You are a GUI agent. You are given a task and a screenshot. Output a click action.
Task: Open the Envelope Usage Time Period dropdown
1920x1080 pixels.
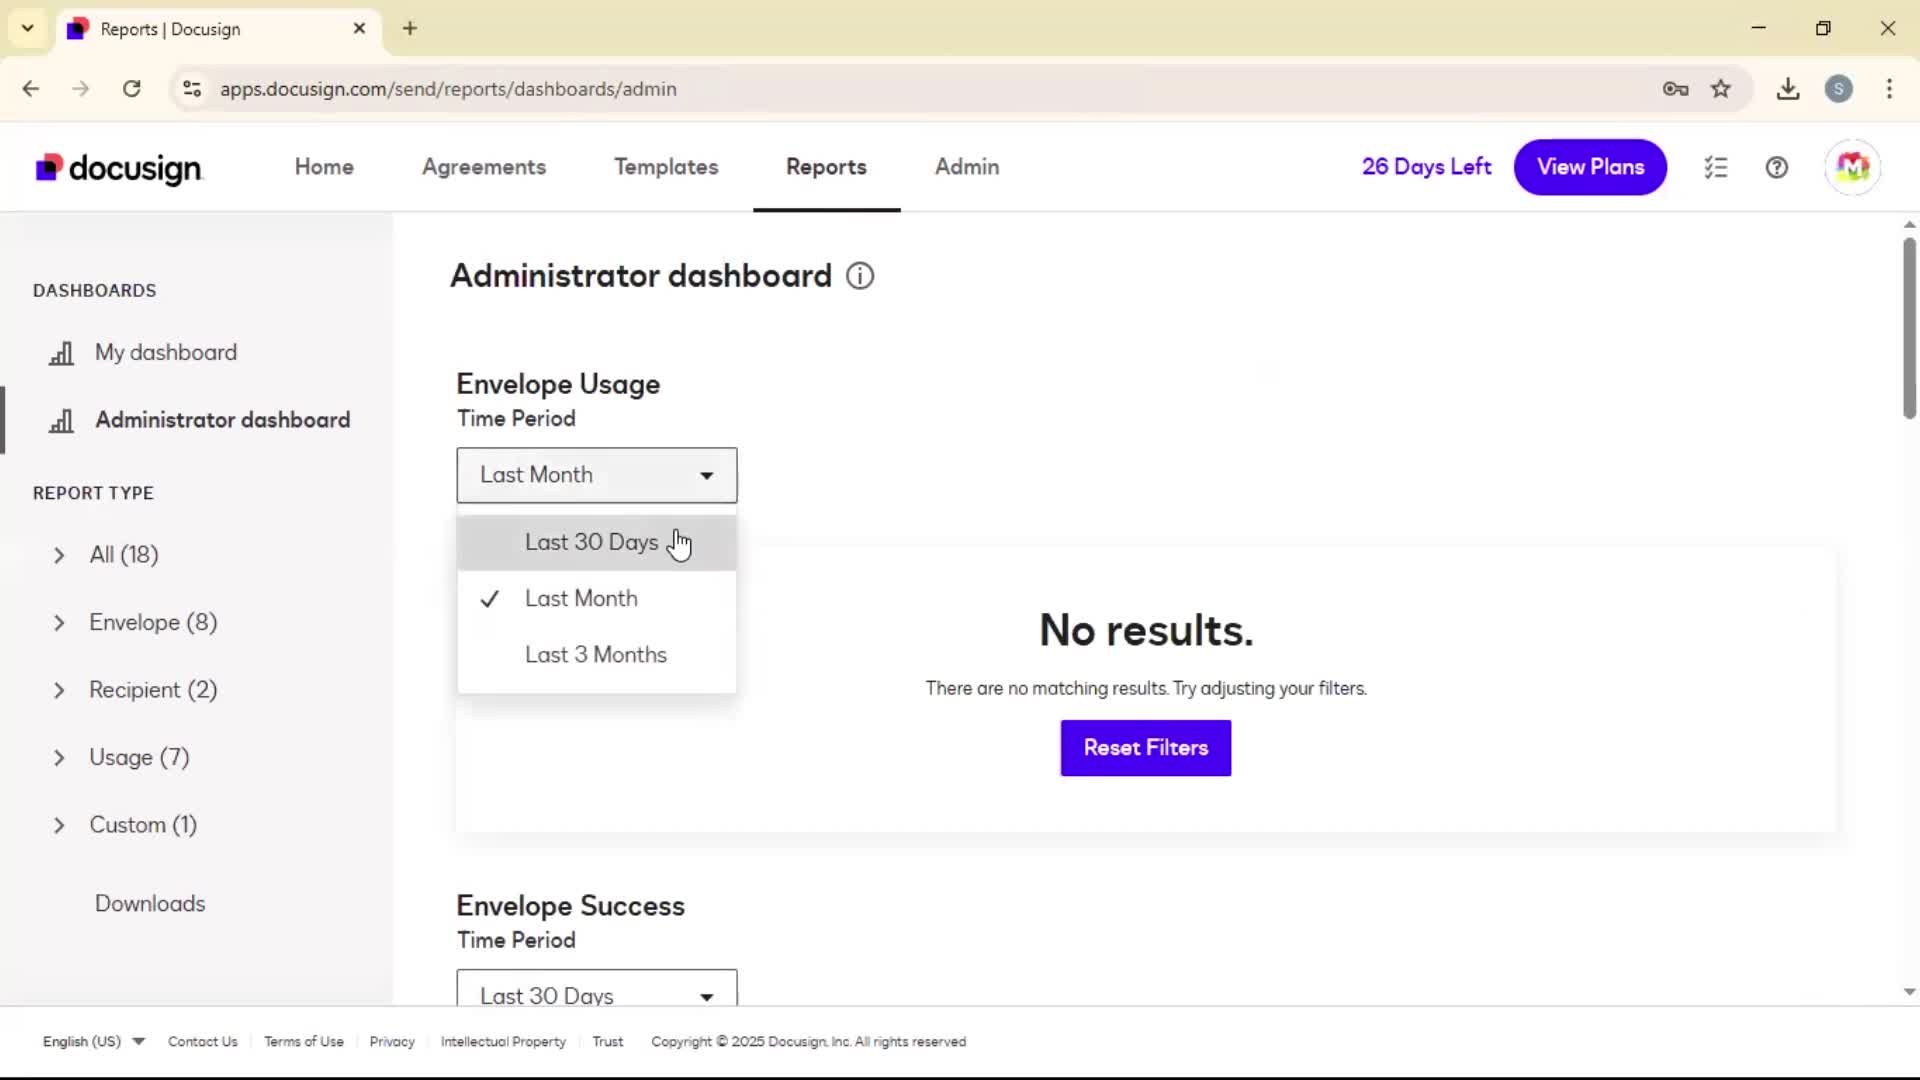[597, 475]
